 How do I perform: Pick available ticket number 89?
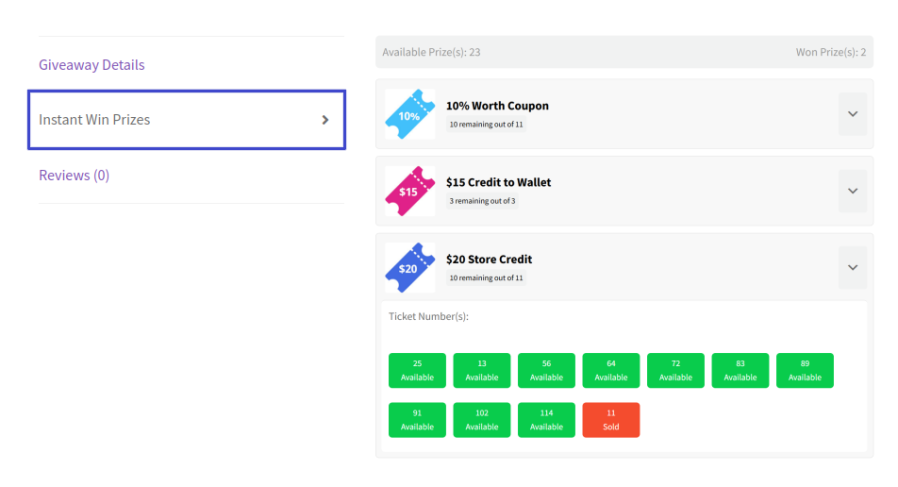[x=805, y=370]
